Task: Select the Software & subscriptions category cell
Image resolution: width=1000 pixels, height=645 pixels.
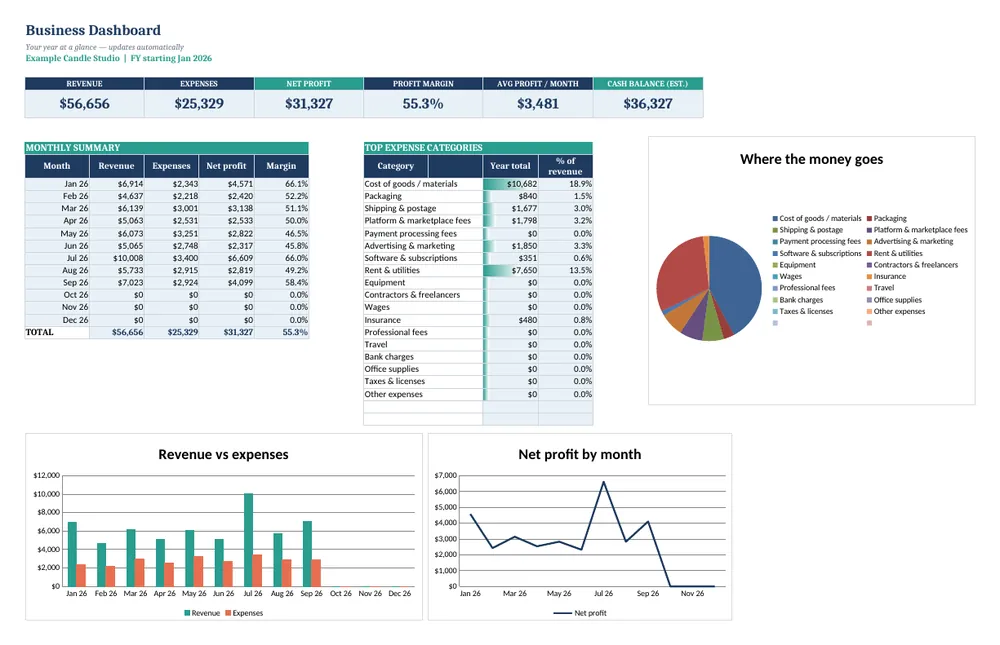Action: [x=423, y=258]
